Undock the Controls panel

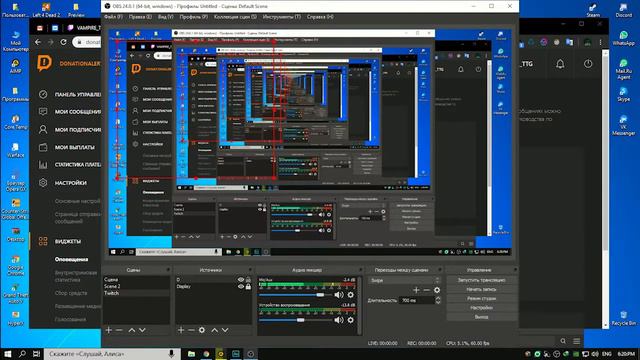[x=515, y=270]
